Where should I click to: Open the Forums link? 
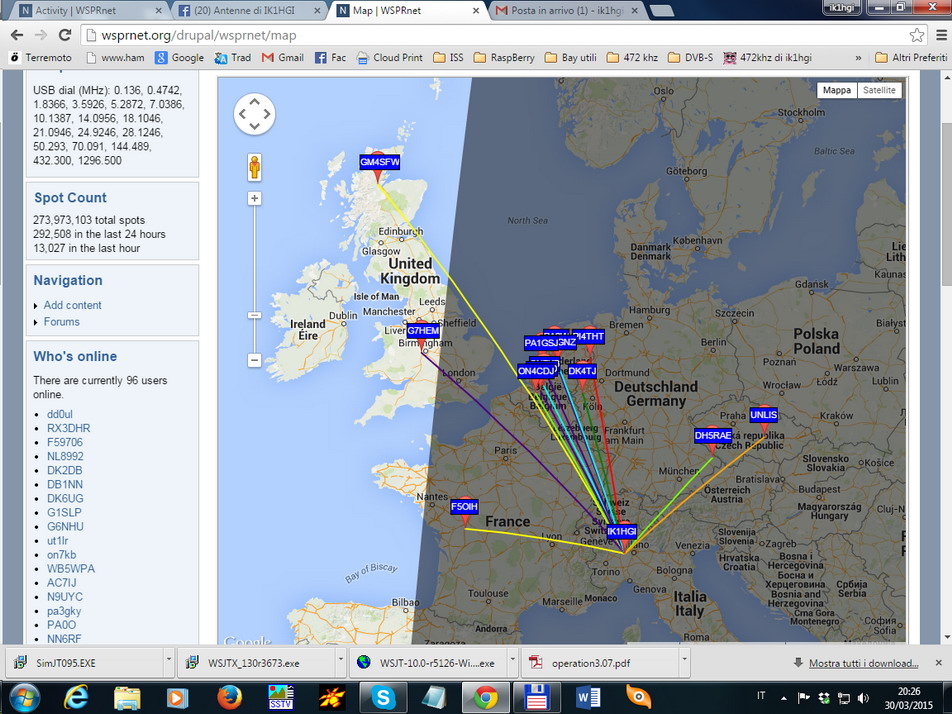61,322
